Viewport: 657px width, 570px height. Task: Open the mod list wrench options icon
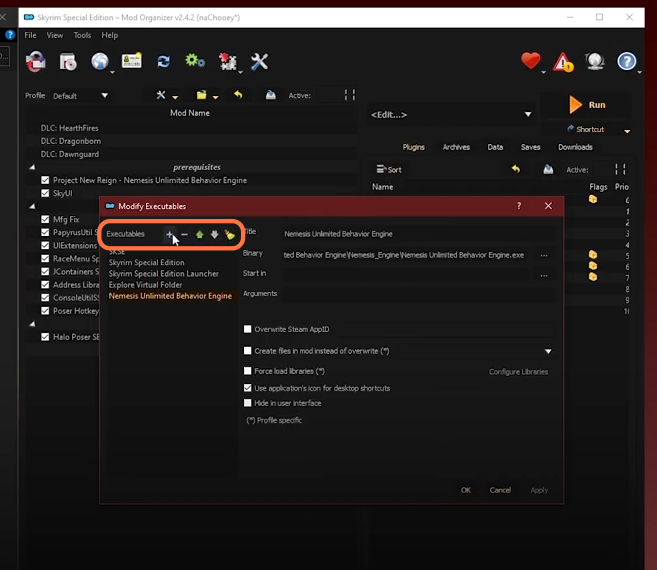[161, 95]
